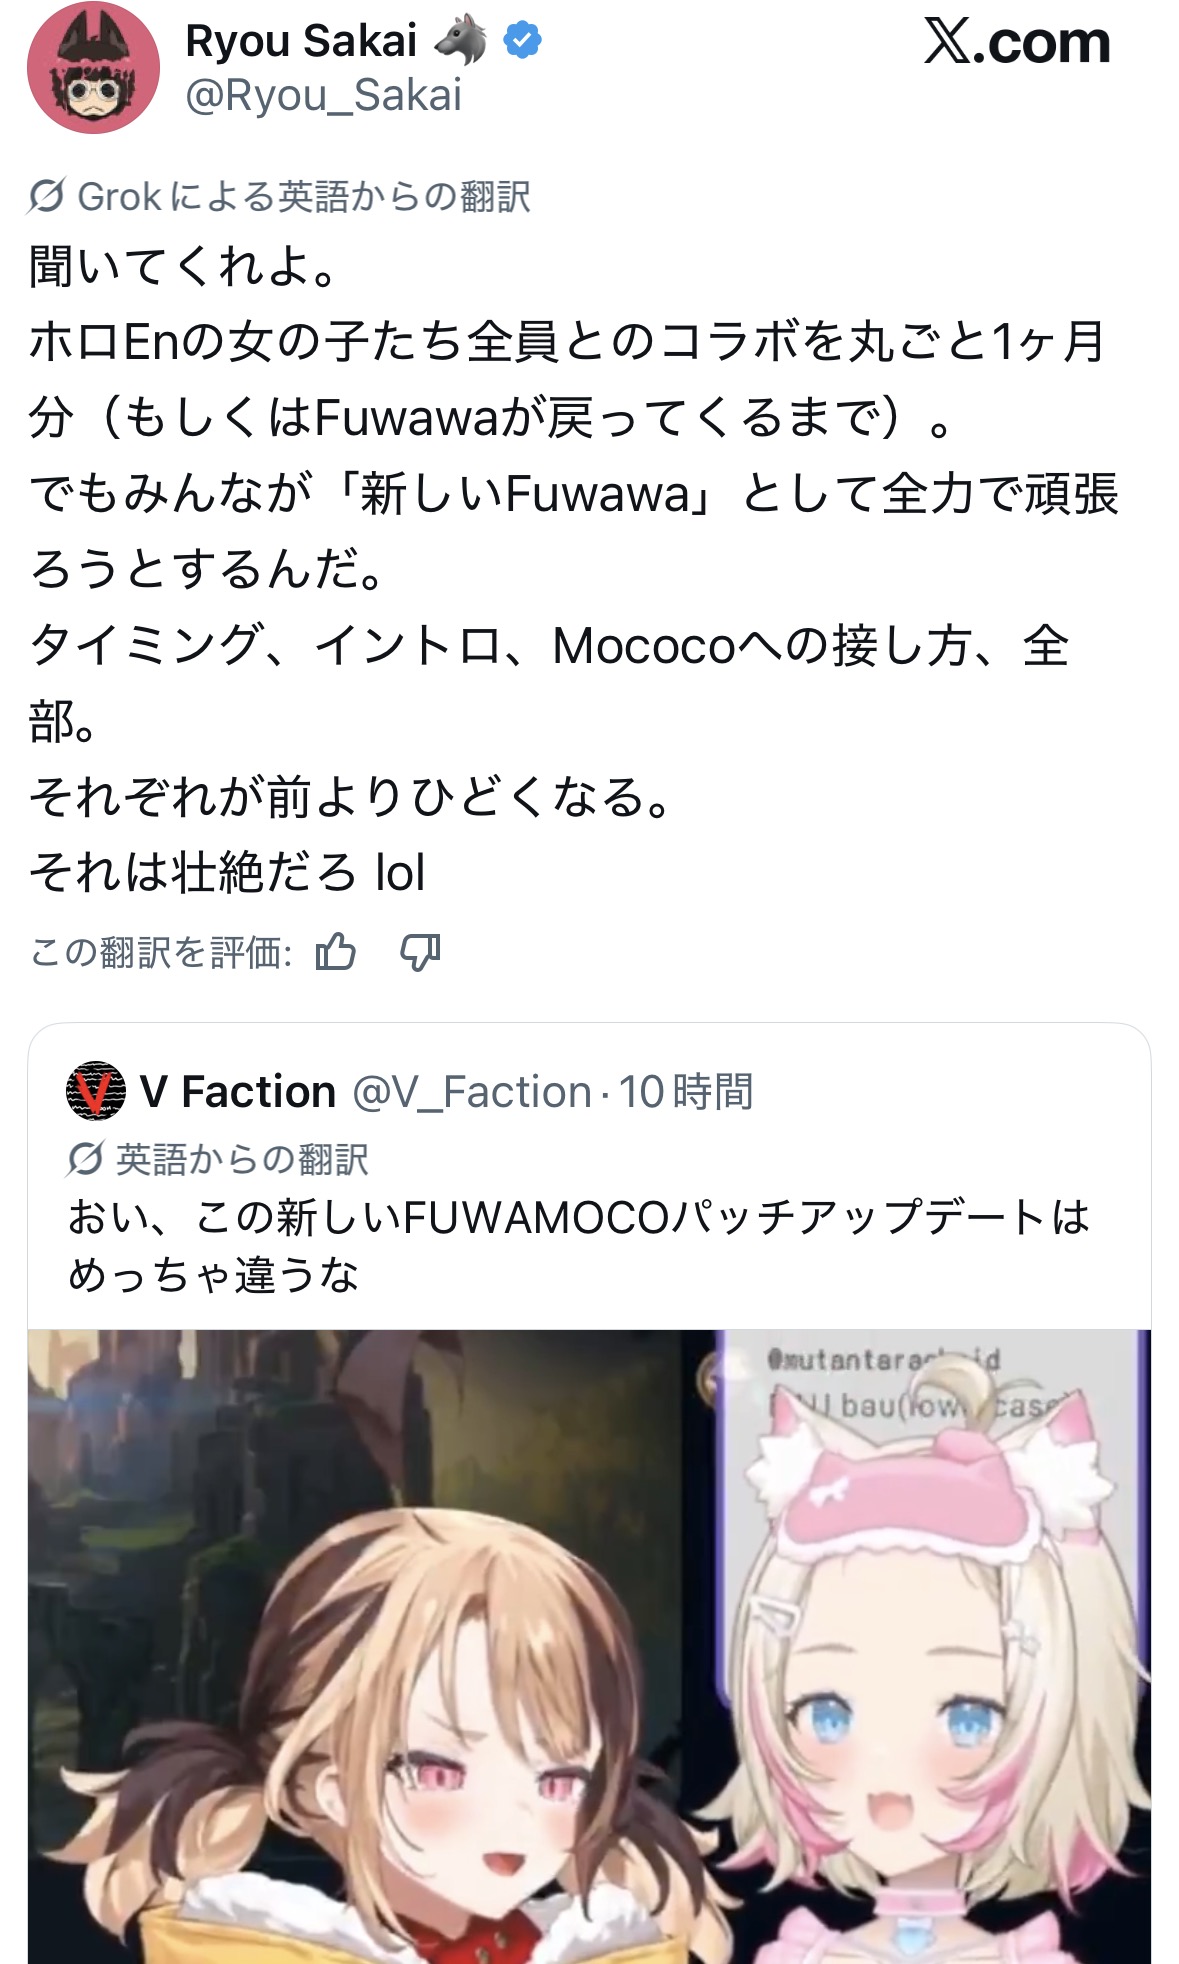Tap the wolf emoji beside Ryou Sakai

460,41
